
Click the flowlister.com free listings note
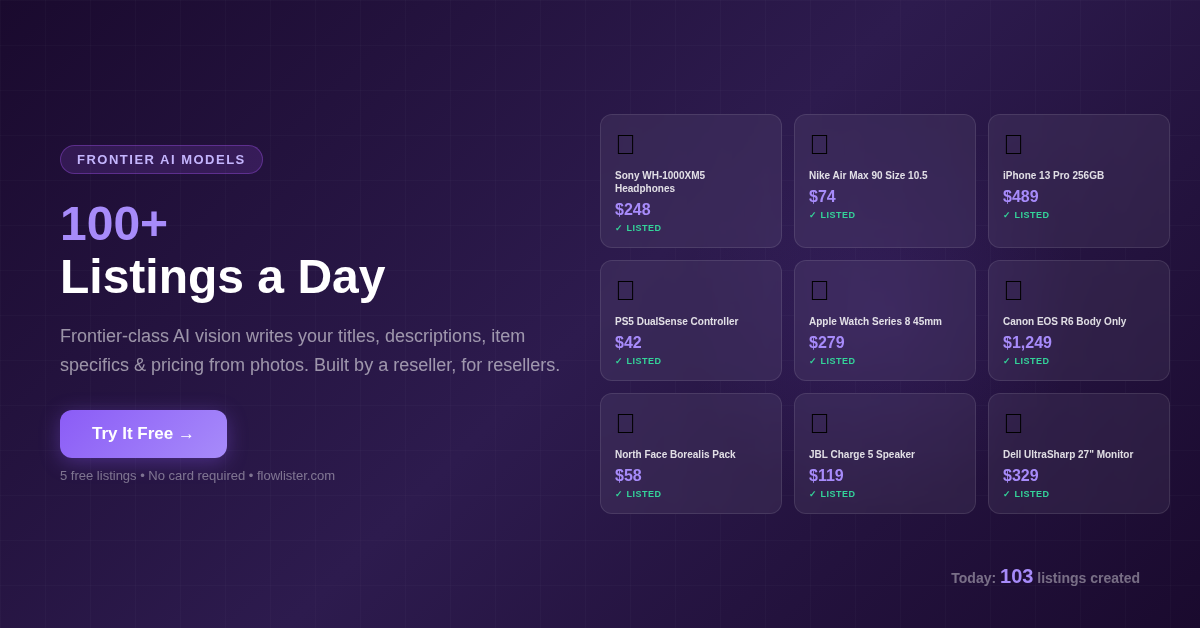click(x=197, y=476)
